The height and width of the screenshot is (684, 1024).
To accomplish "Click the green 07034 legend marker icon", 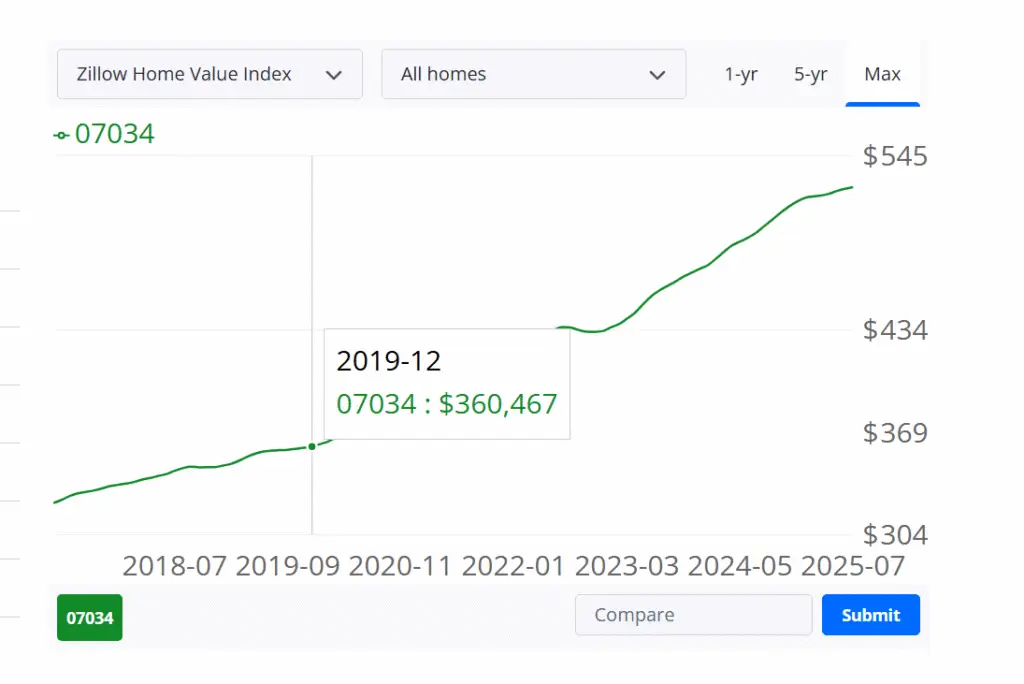I will coord(61,135).
